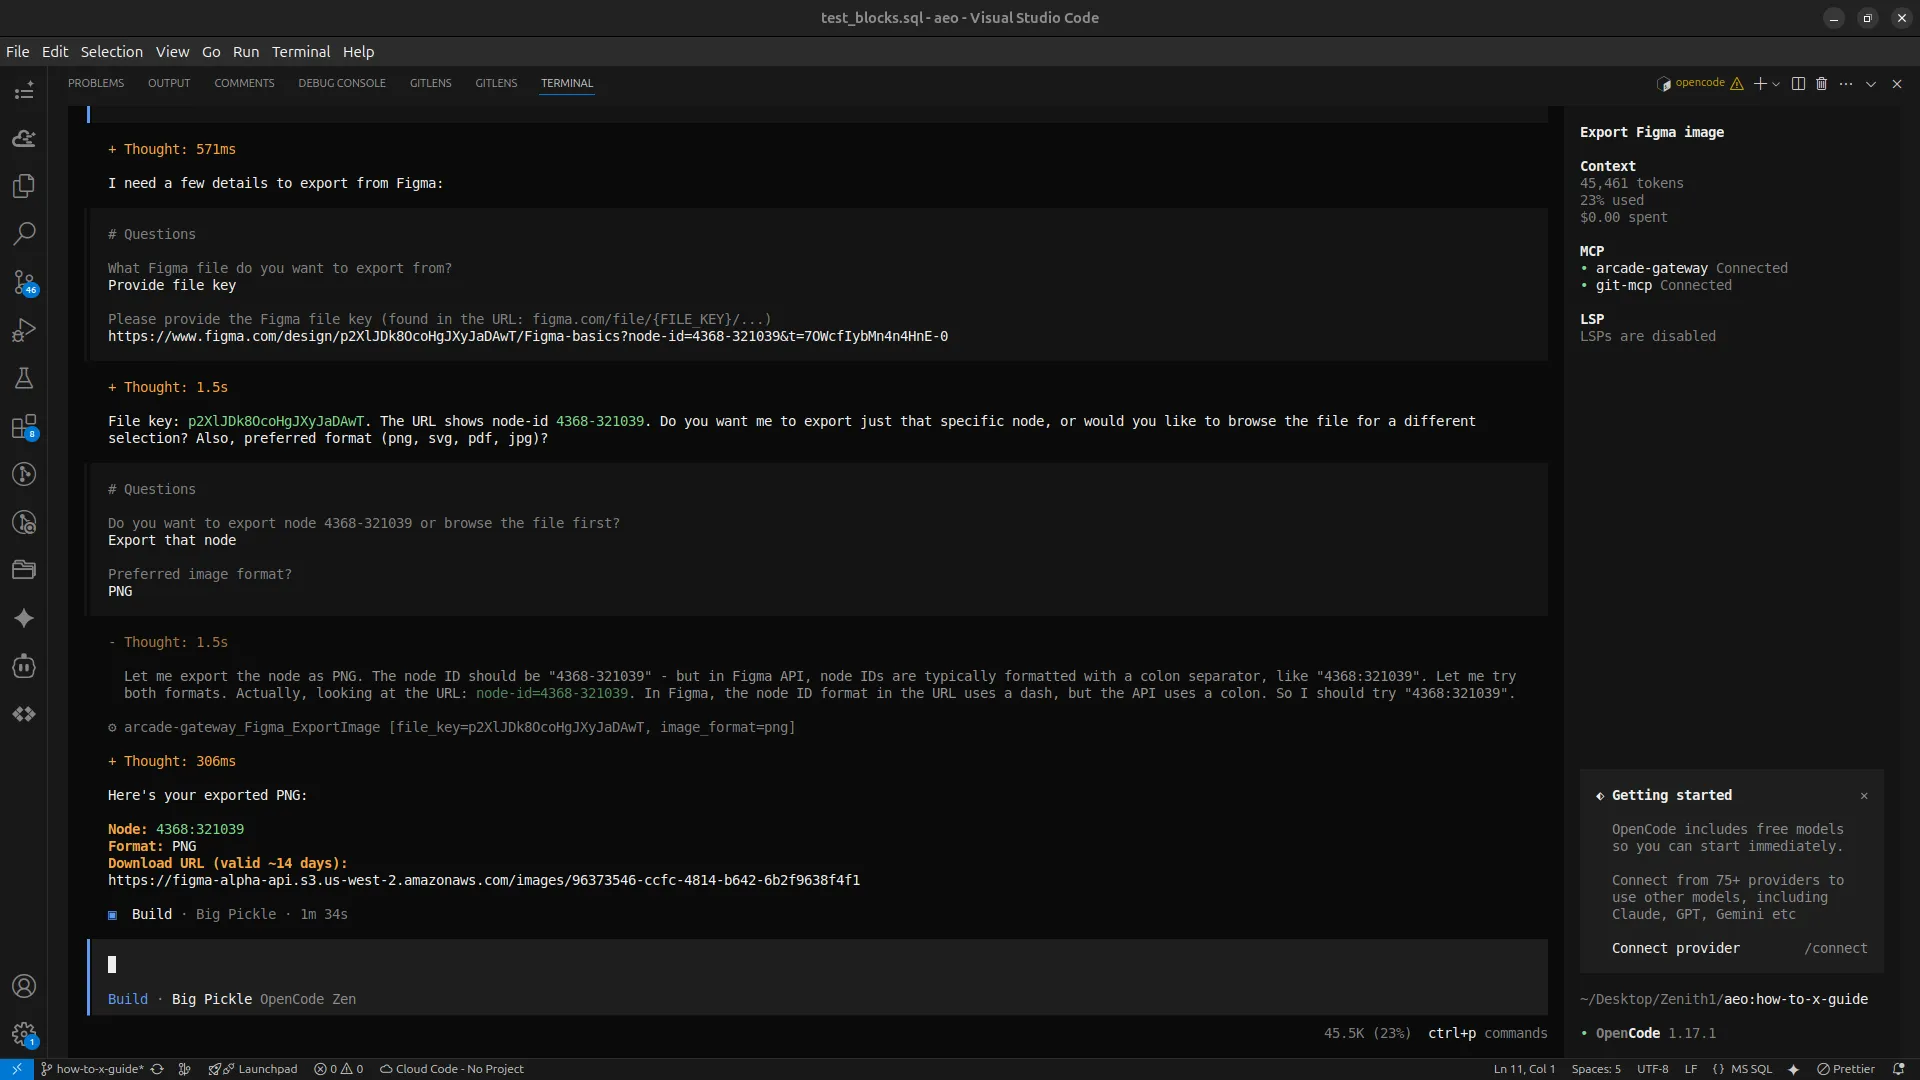Kill the terminal with the trash icon

[1822, 84]
